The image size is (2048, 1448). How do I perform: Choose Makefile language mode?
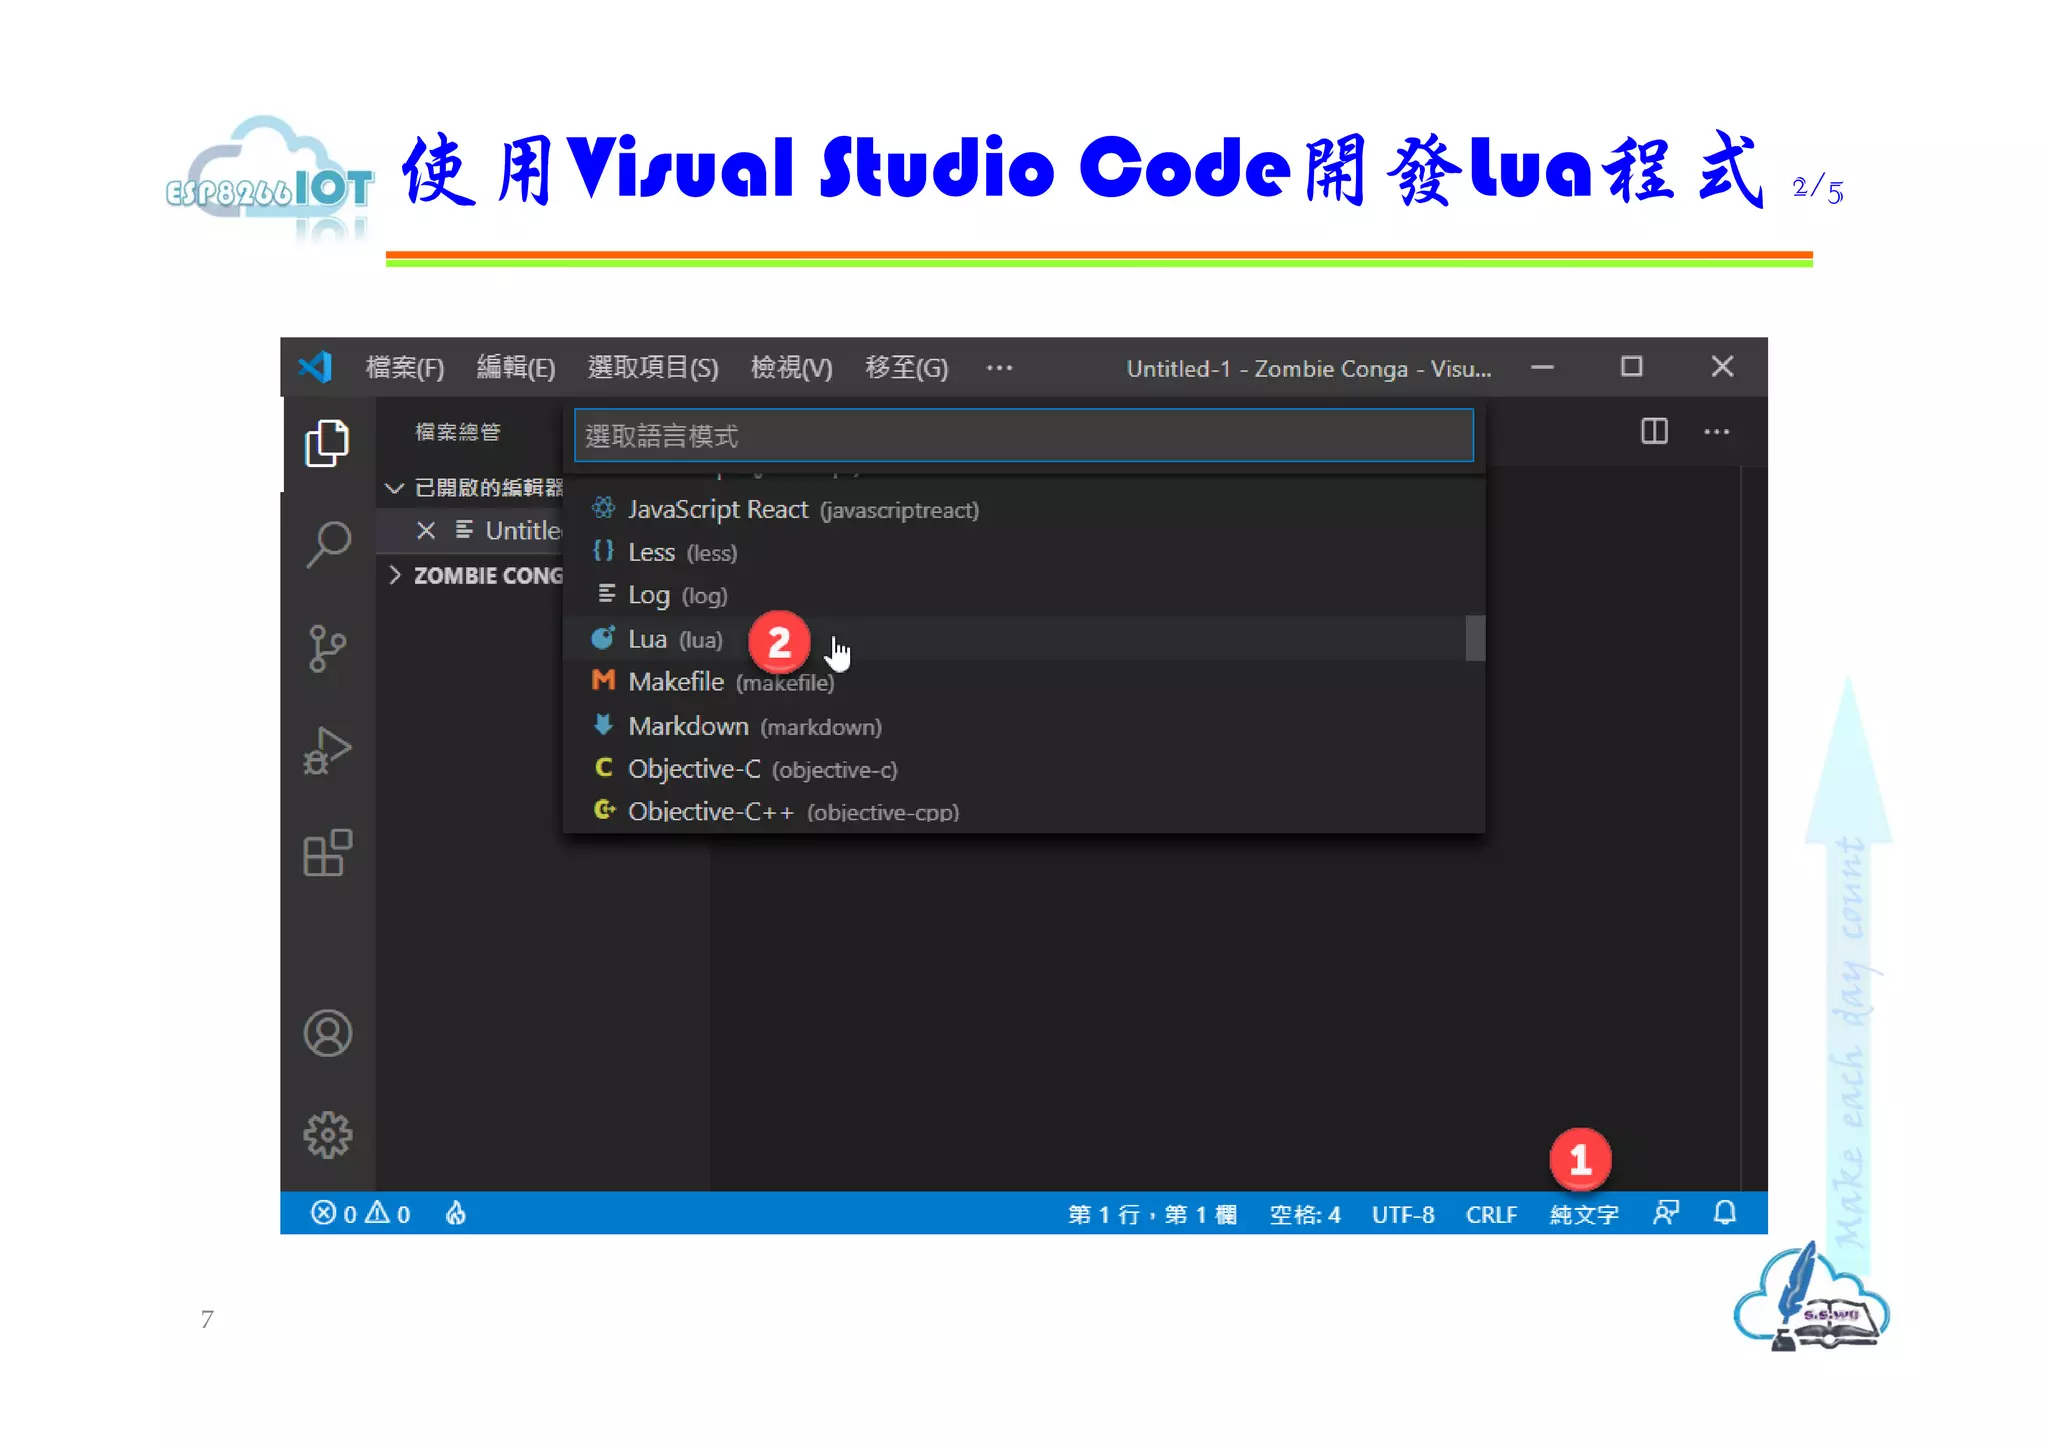pos(1014,682)
